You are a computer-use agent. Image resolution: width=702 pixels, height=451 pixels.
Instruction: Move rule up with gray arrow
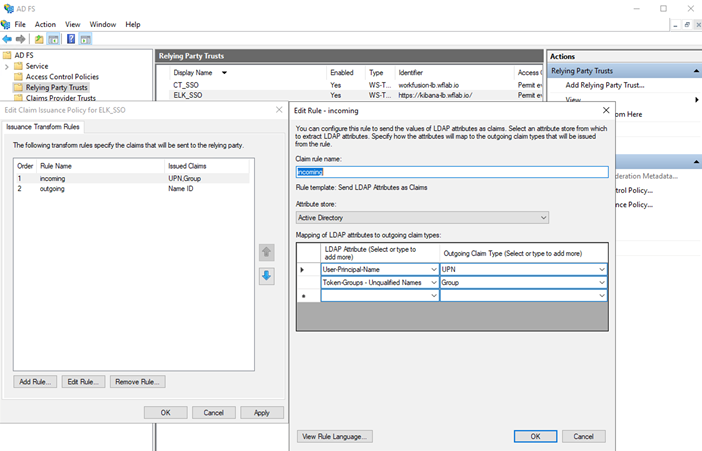[266, 252]
